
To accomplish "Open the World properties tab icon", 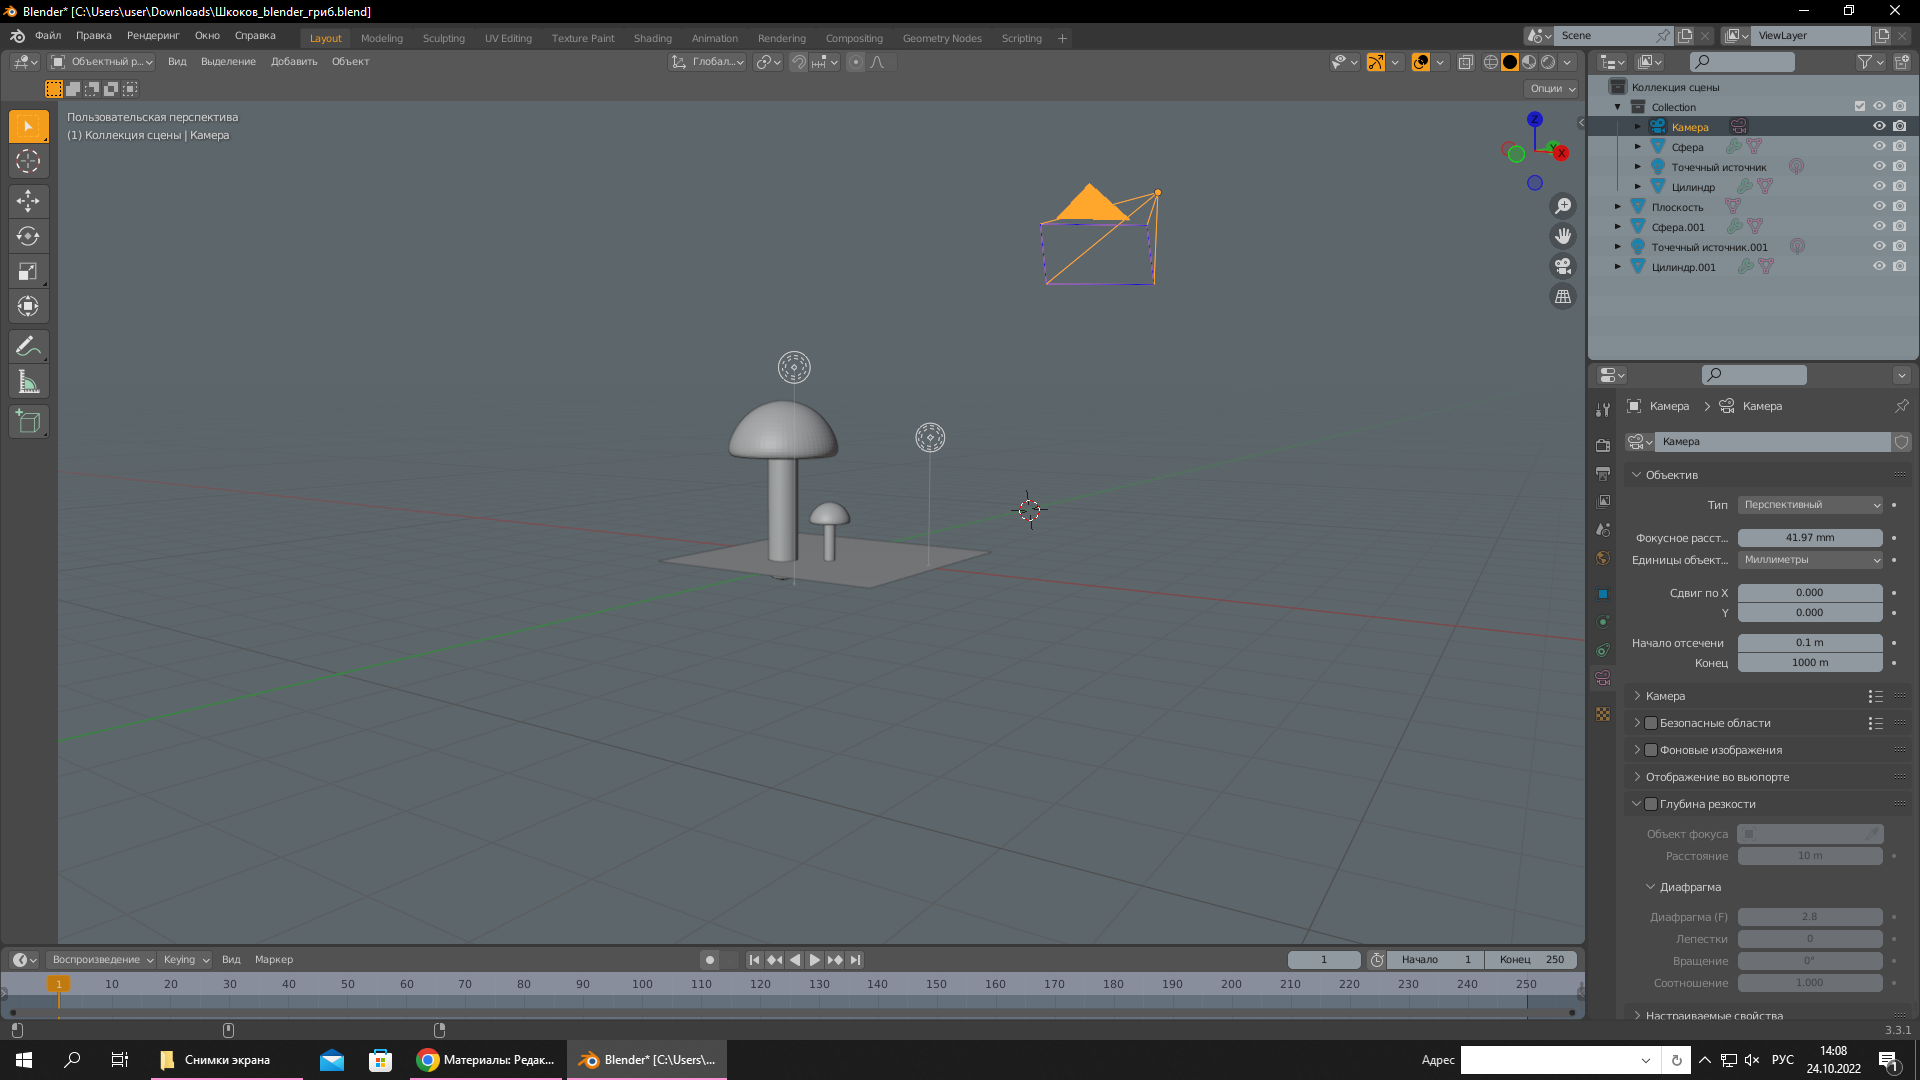I will tap(1603, 558).
